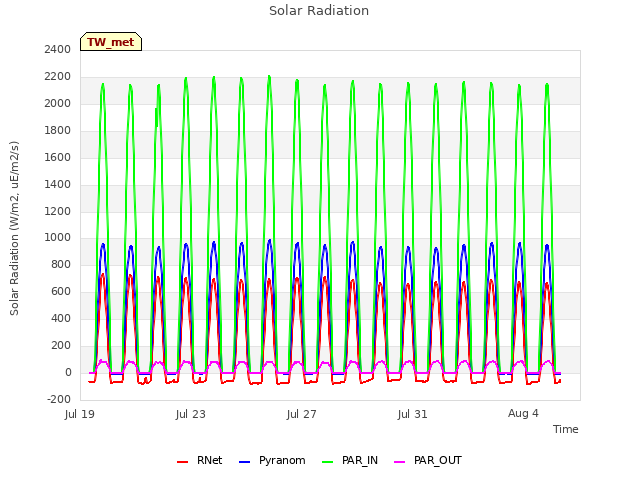Image resolution: width=640 pixels, height=480 pixels.
Task: Click the blue Pyranom legend swatch
Action: click(x=244, y=462)
